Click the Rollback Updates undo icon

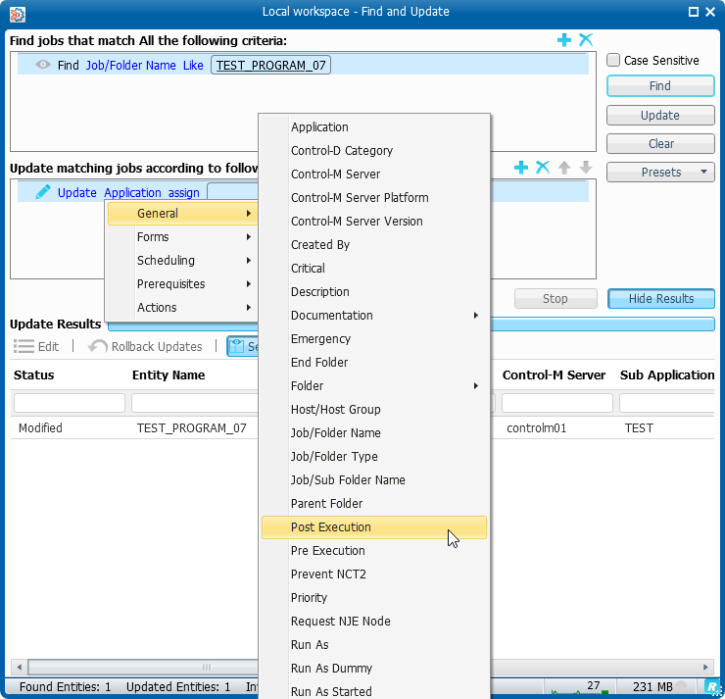coord(98,347)
